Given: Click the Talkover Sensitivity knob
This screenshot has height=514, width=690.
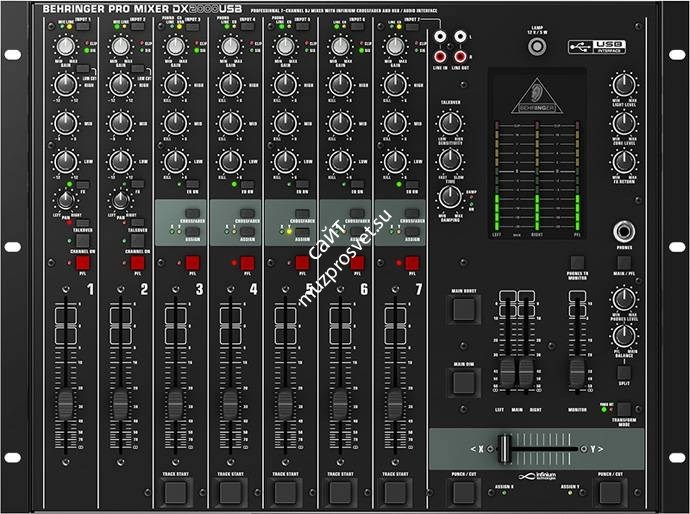Looking at the screenshot, I should [x=450, y=123].
